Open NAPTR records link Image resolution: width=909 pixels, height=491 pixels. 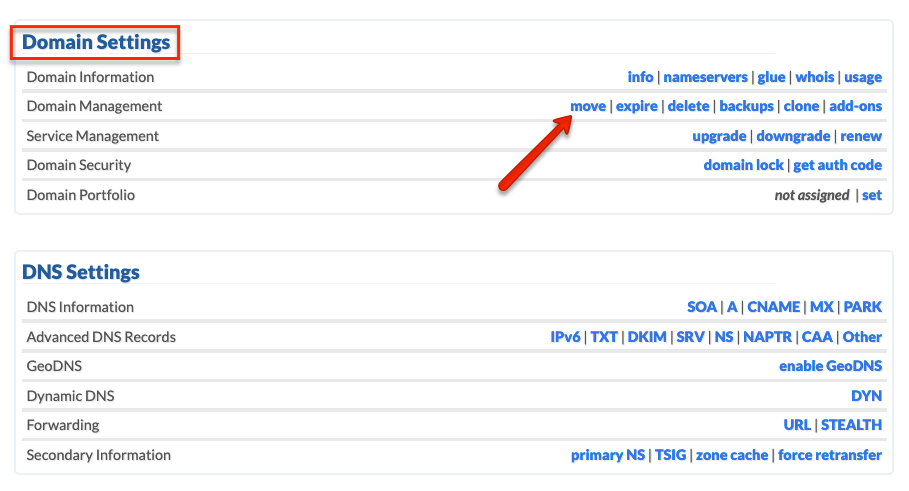point(767,337)
